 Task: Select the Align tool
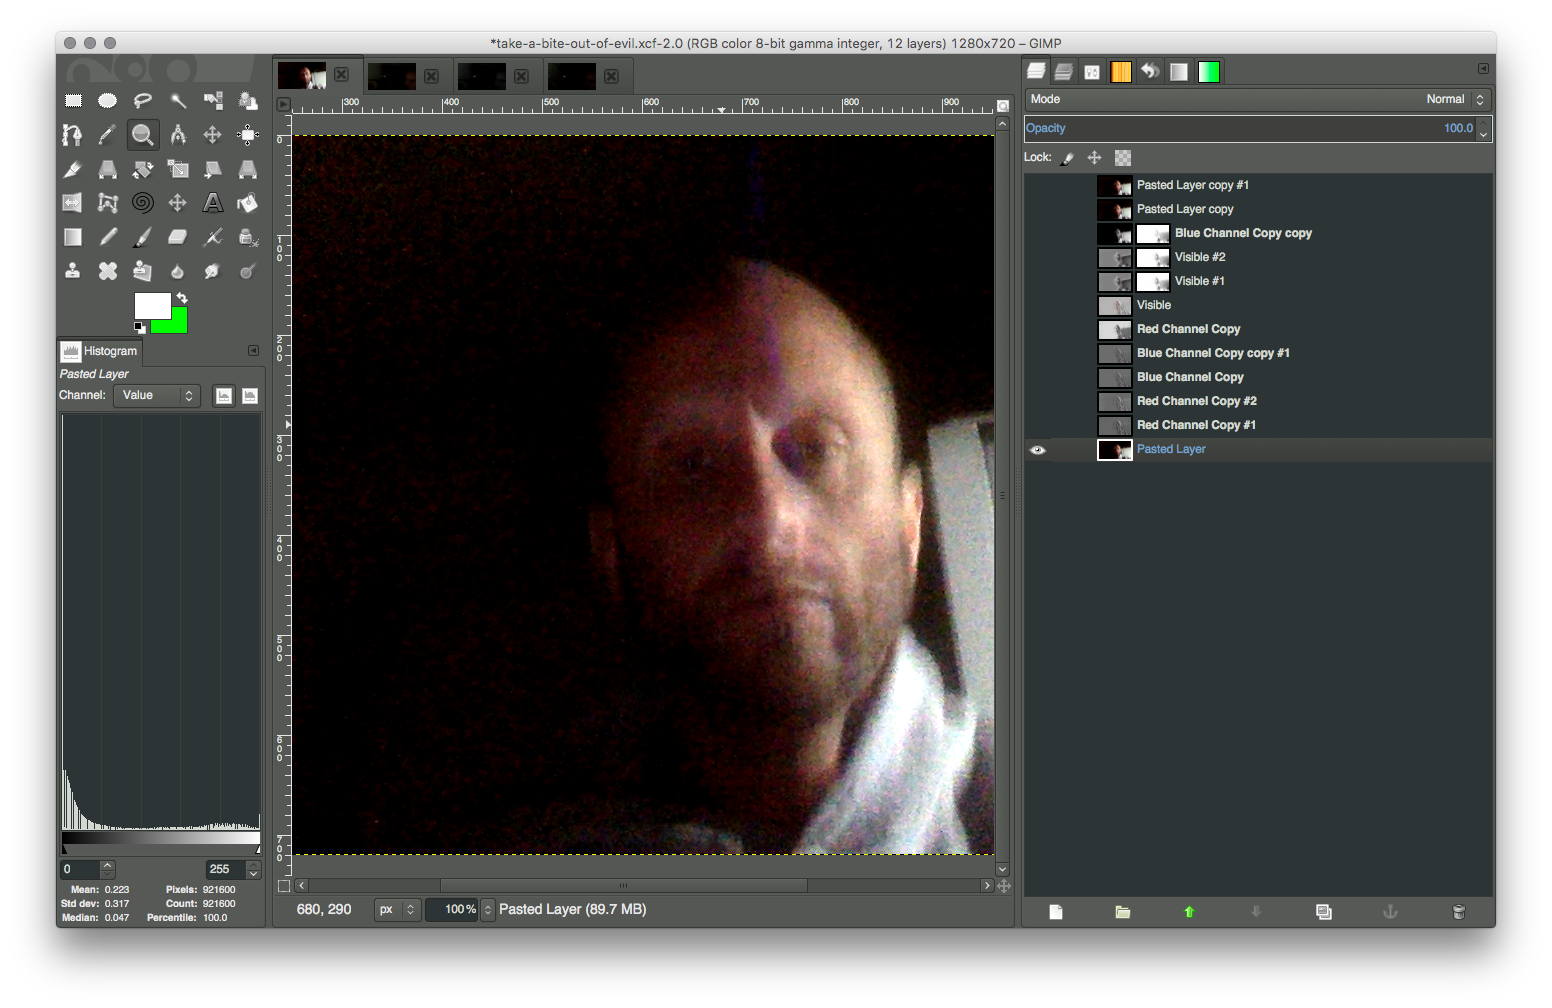(x=248, y=134)
